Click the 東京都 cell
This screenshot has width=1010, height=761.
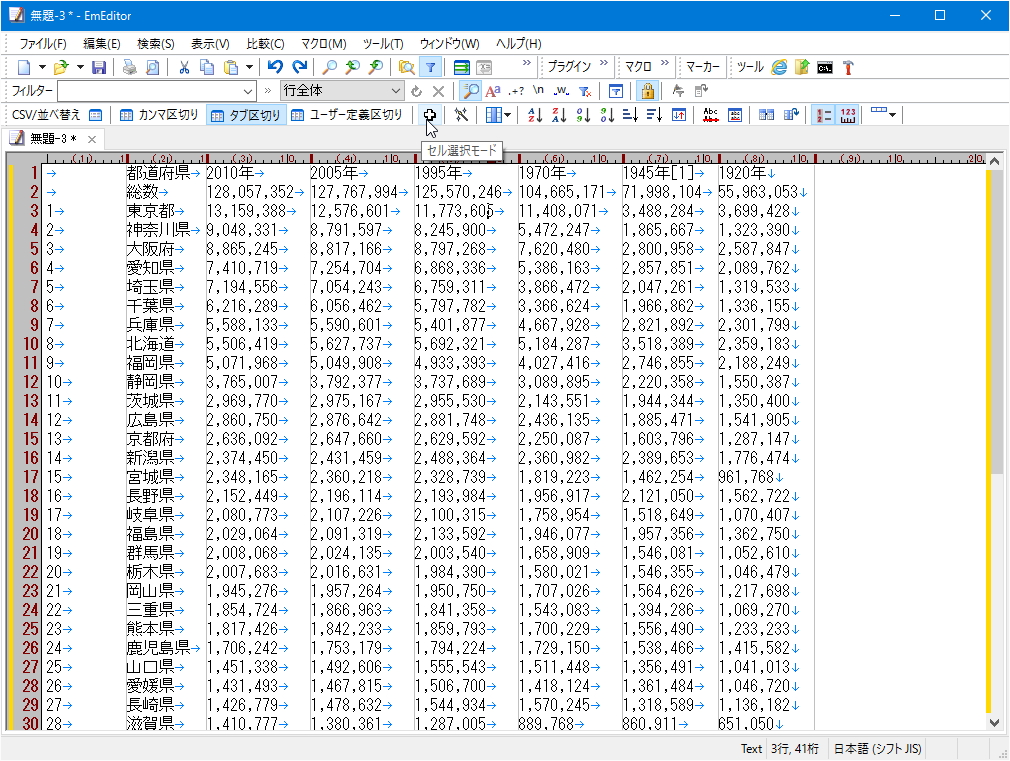[151, 211]
